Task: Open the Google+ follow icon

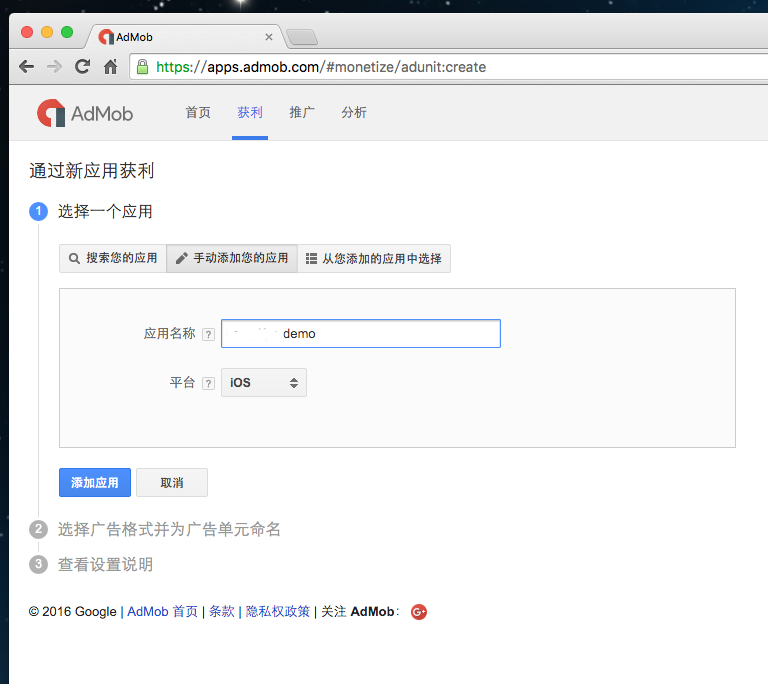Action: 419,612
